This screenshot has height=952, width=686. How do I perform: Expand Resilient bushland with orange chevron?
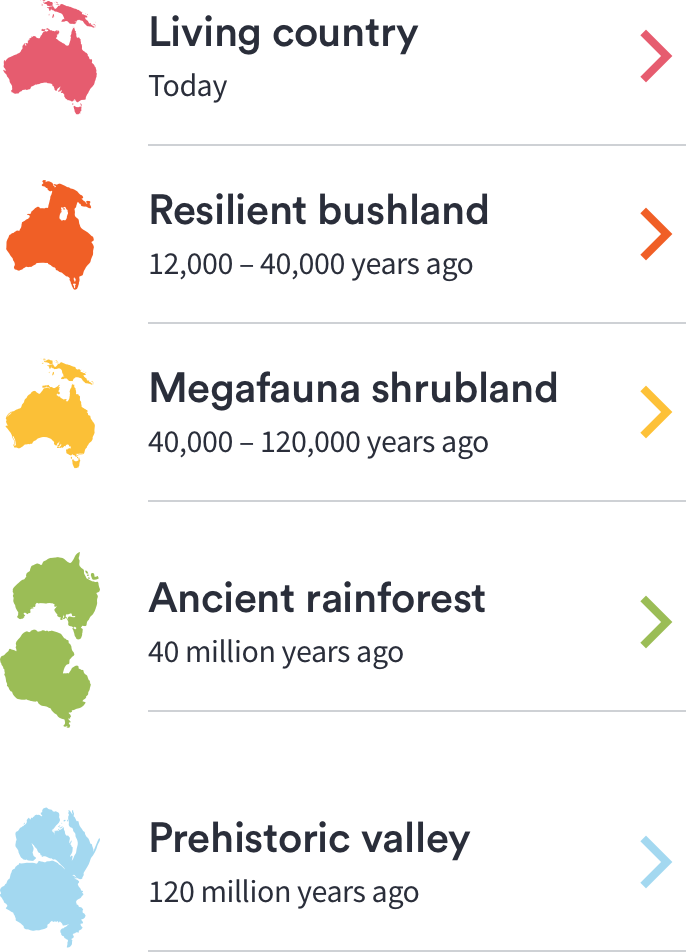pyautogui.click(x=656, y=235)
